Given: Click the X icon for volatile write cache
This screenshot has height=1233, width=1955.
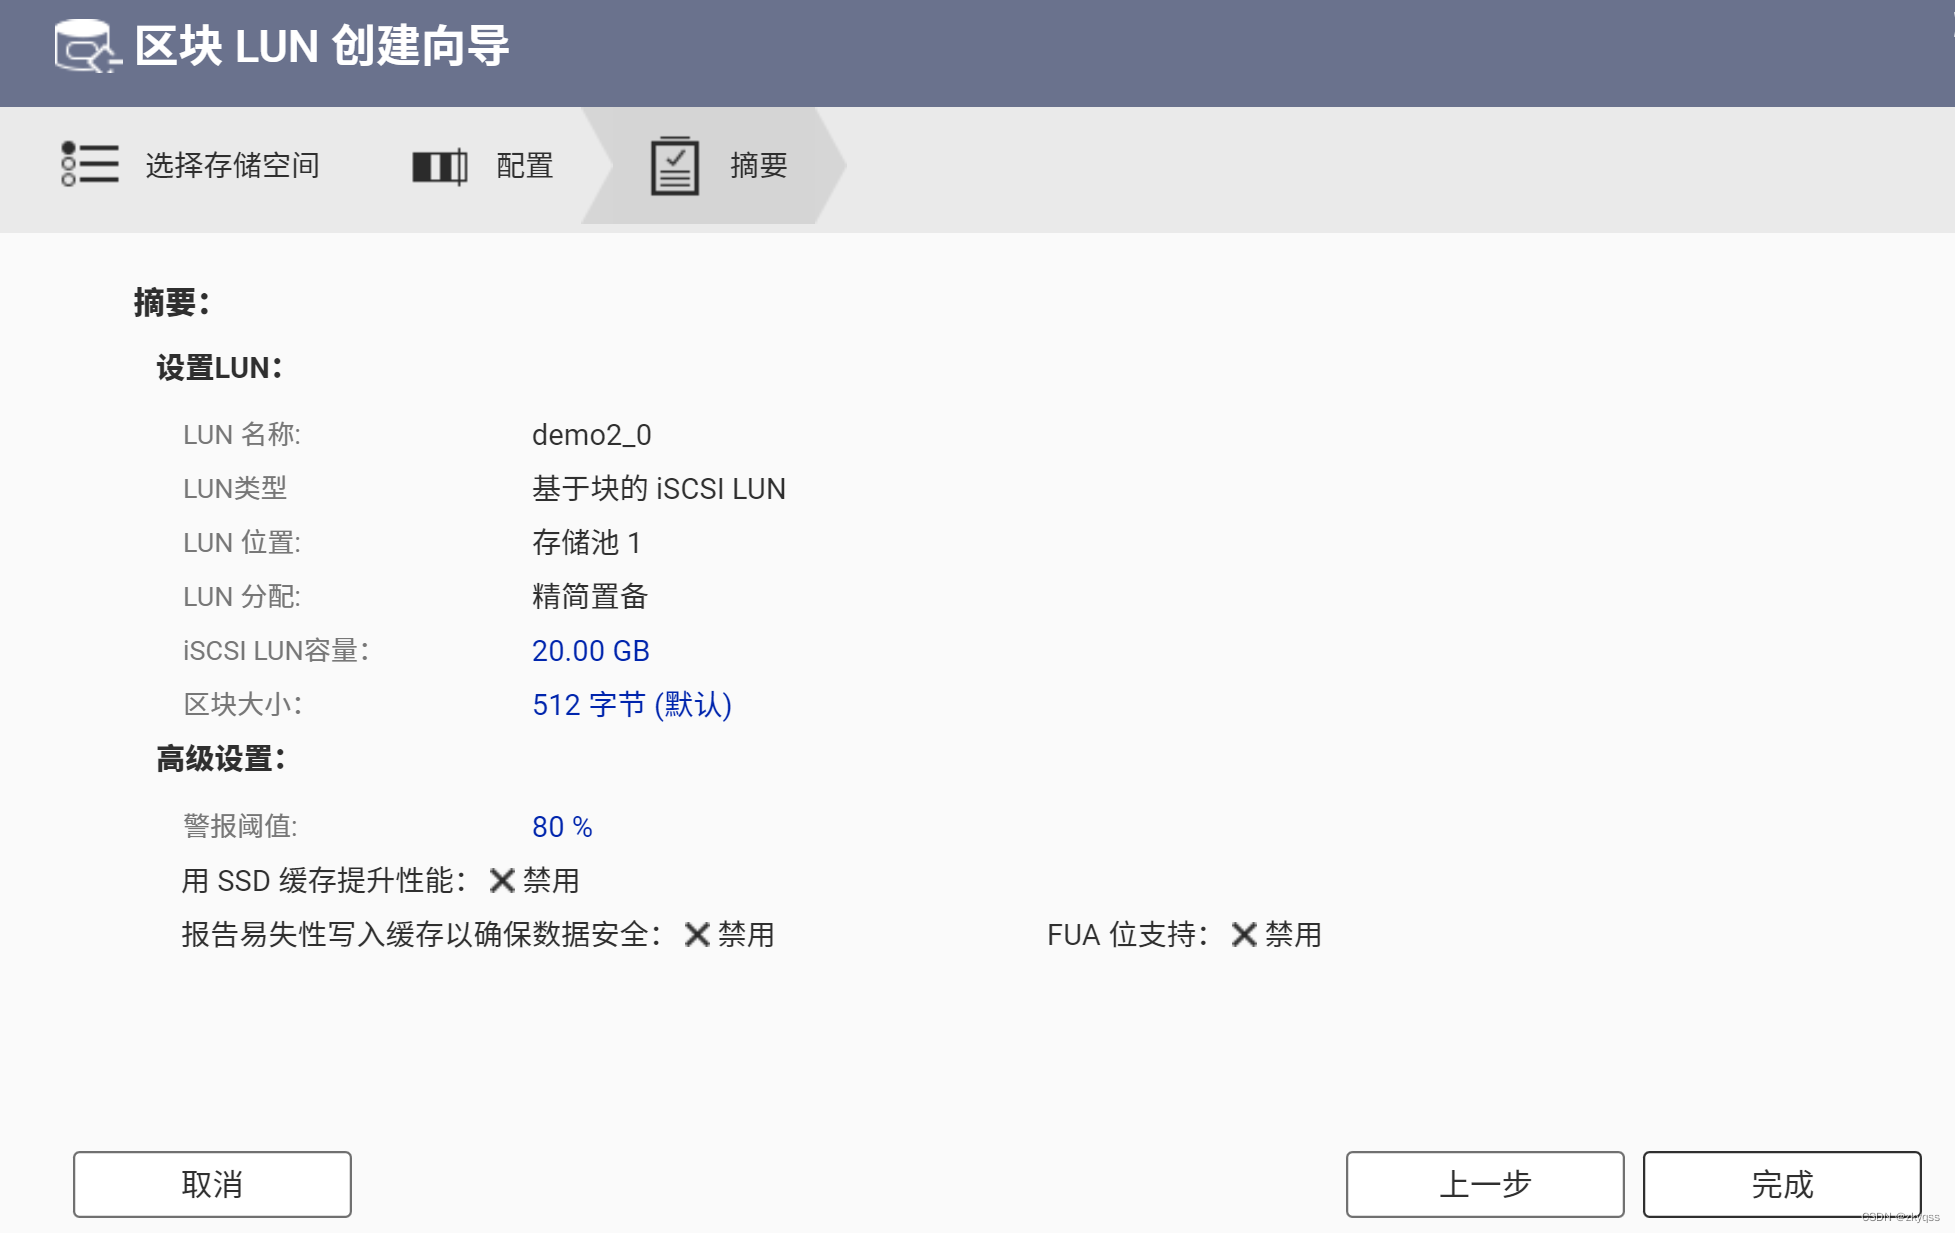Looking at the screenshot, I should [x=697, y=935].
